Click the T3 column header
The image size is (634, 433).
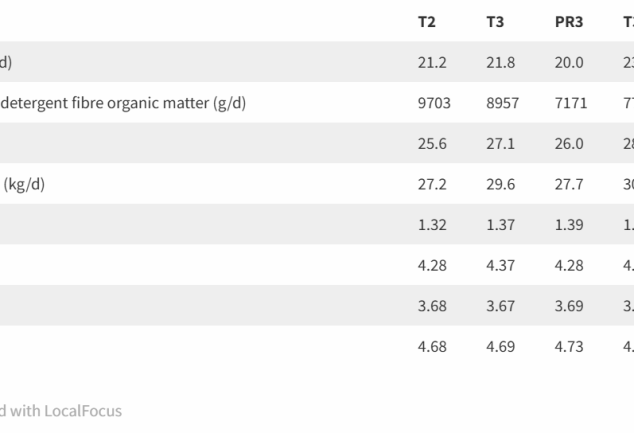495,22
